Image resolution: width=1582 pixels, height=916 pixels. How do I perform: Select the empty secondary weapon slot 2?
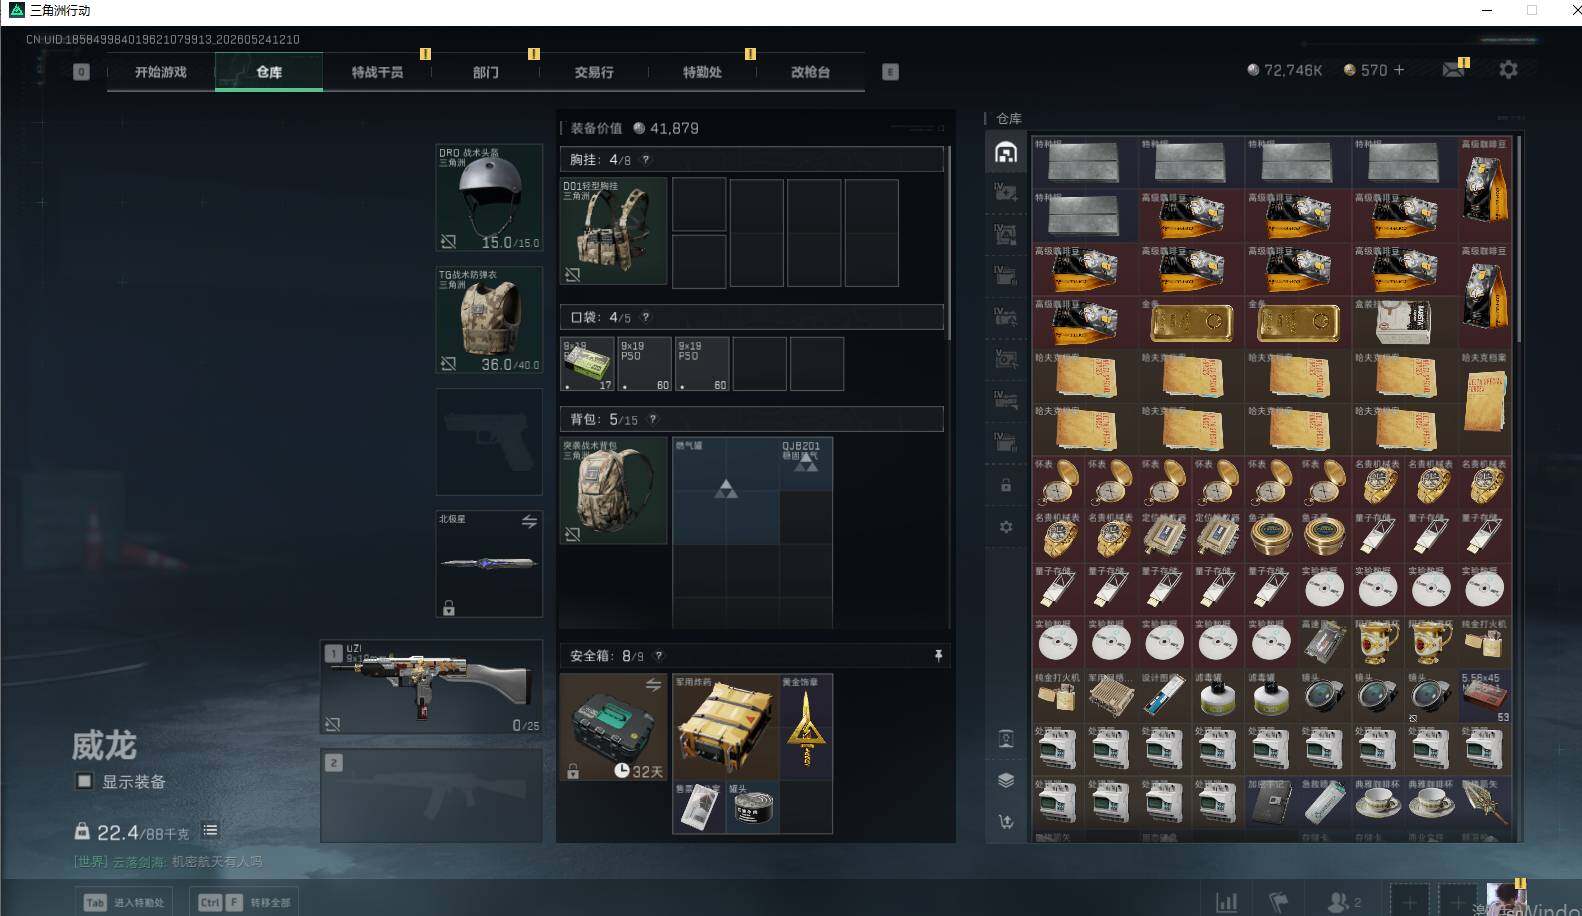coord(431,796)
